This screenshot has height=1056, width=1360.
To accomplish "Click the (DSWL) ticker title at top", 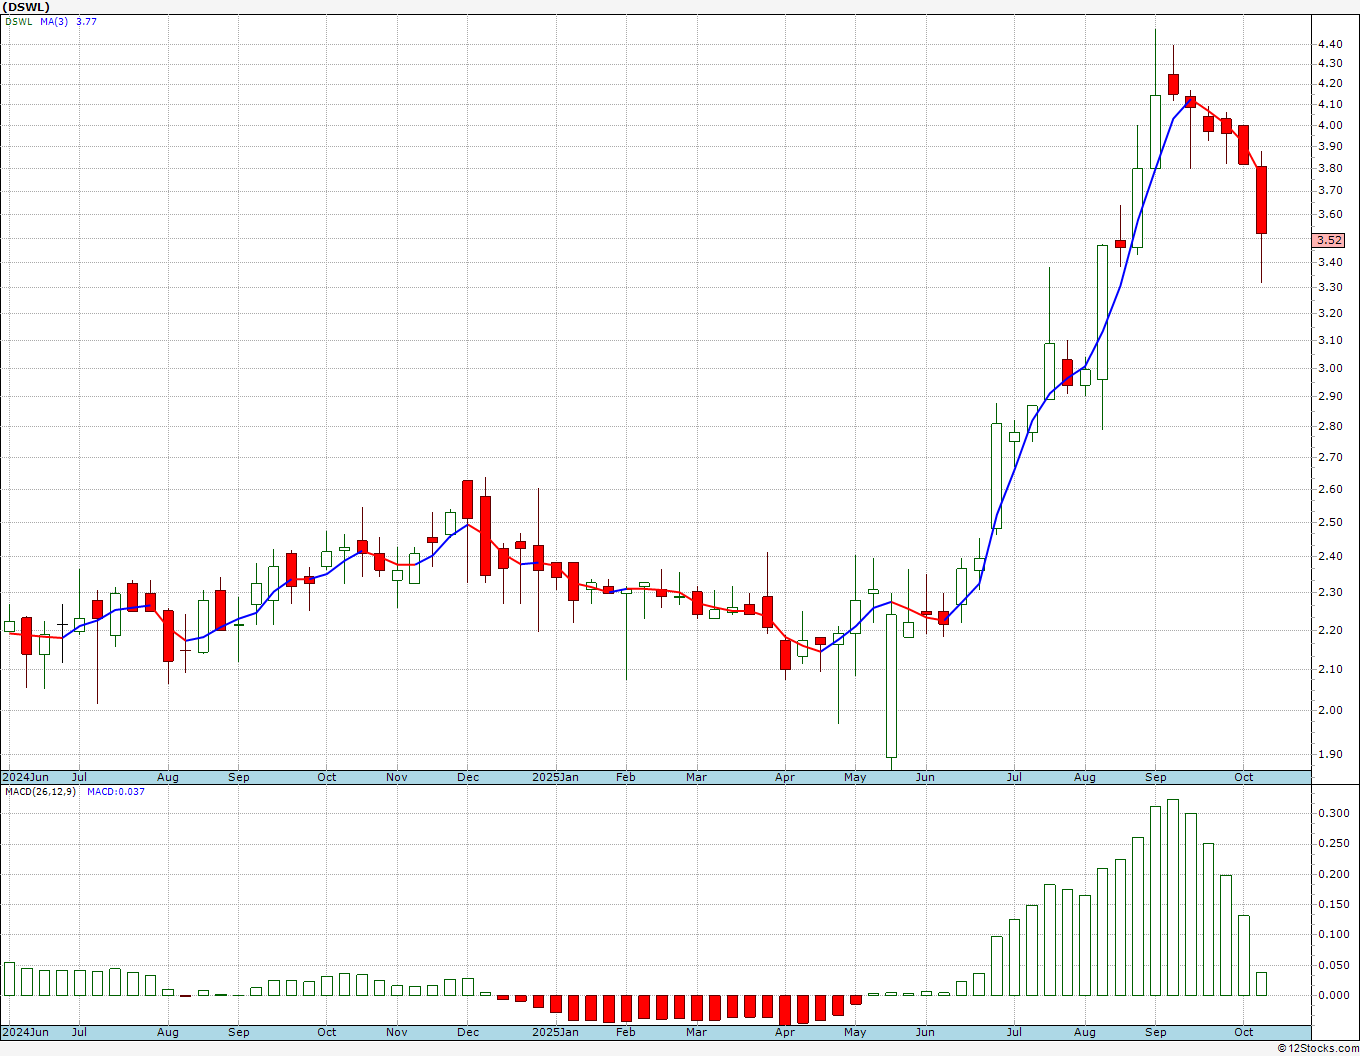I will point(26,7).
